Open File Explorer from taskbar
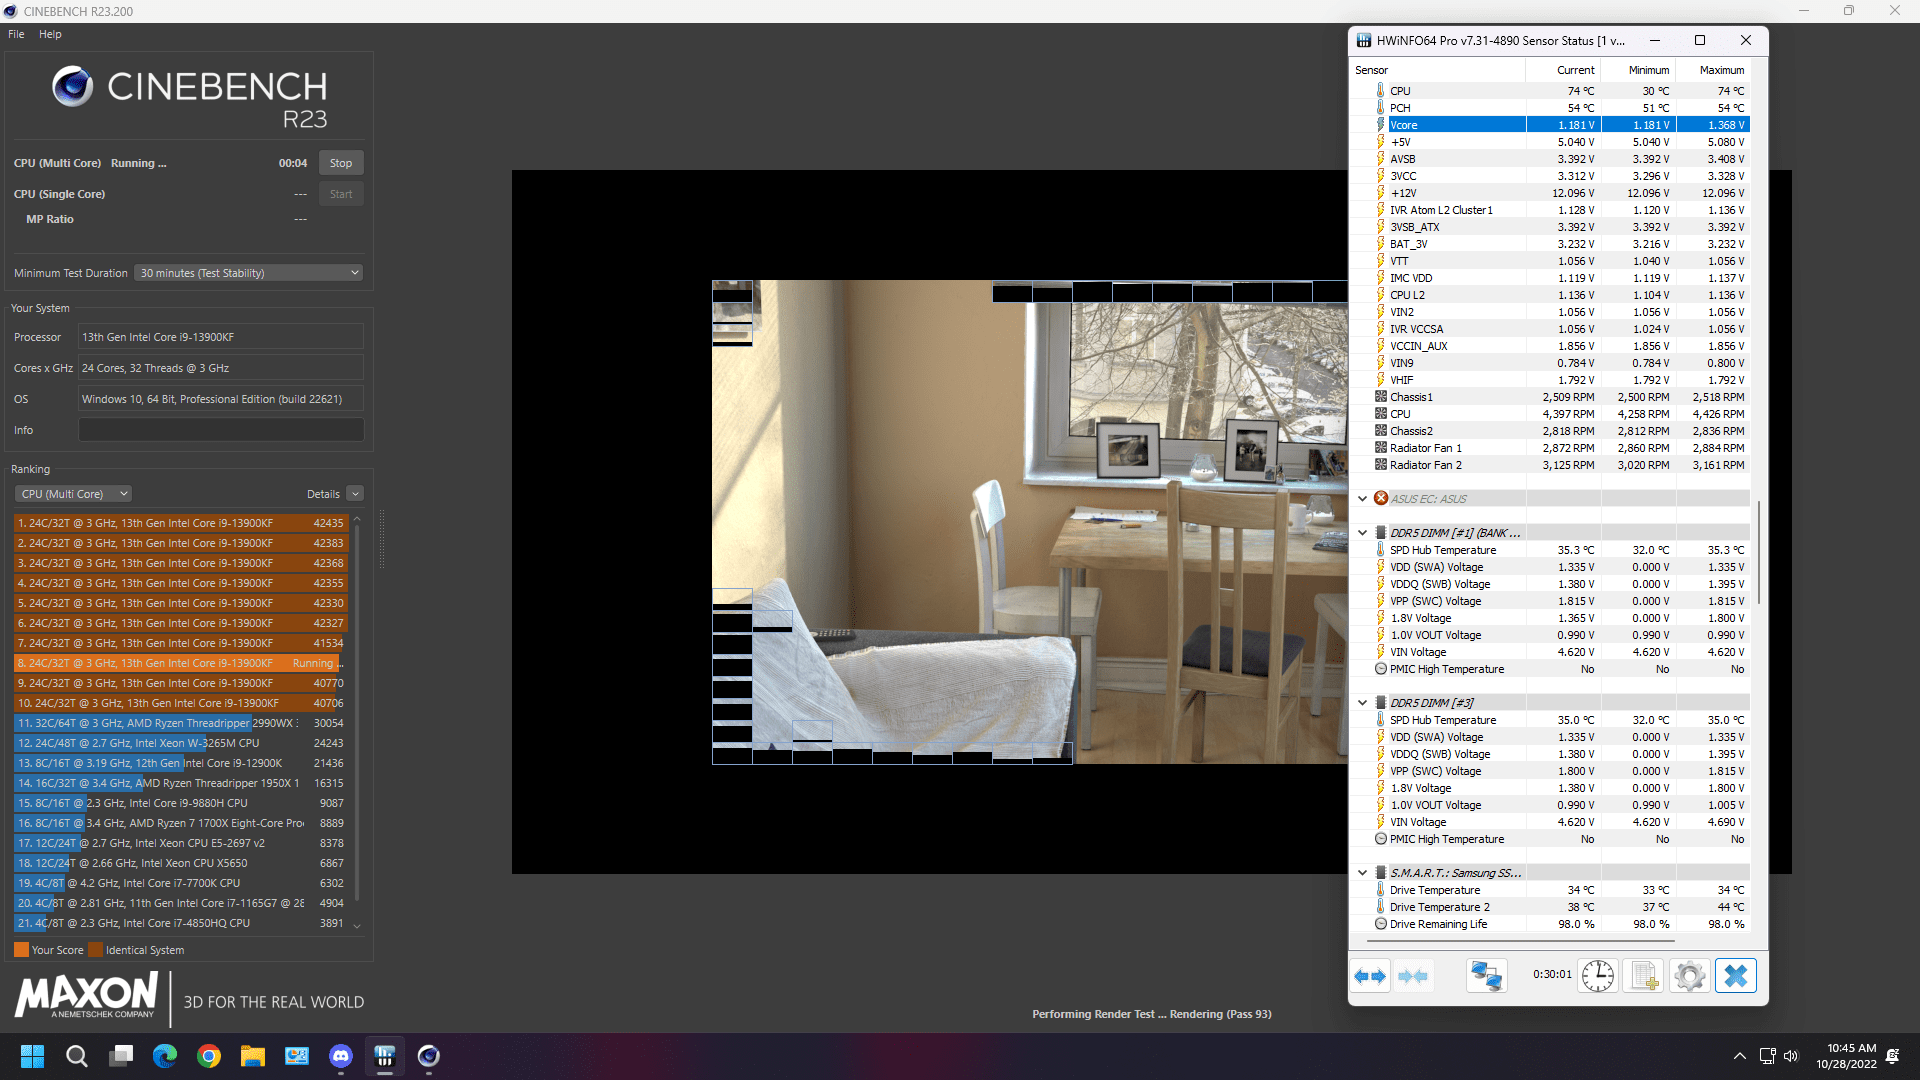The width and height of the screenshot is (1920, 1080). (253, 1056)
